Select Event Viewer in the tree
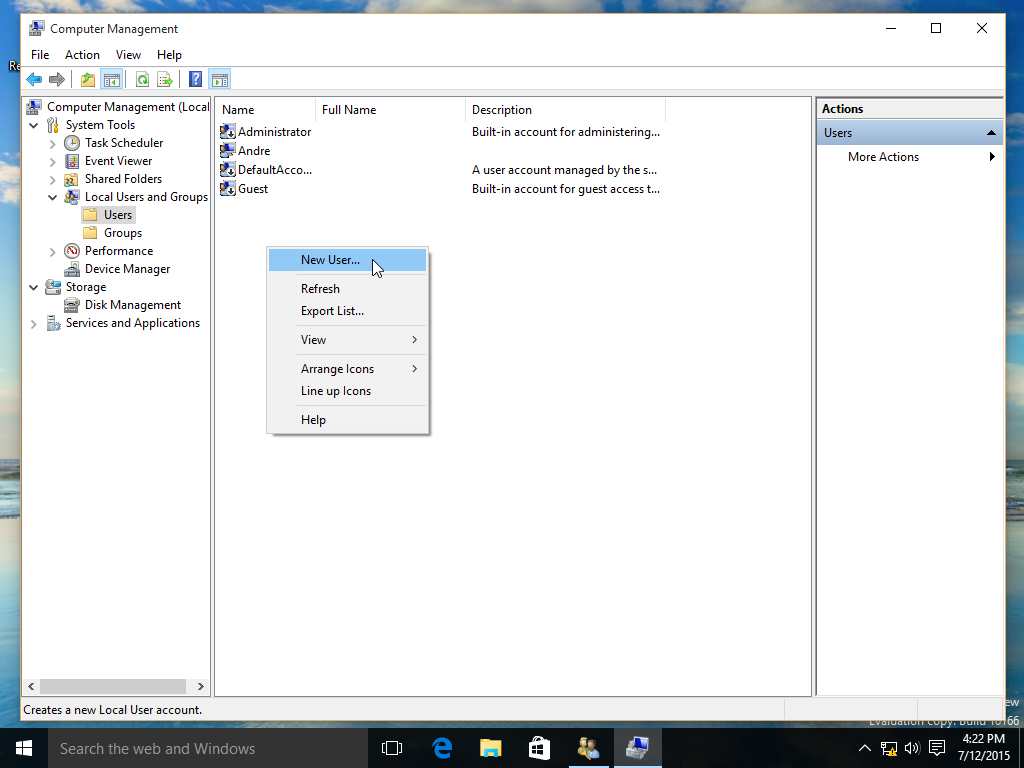The height and width of the screenshot is (768, 1024). click(x=118, y=161)
